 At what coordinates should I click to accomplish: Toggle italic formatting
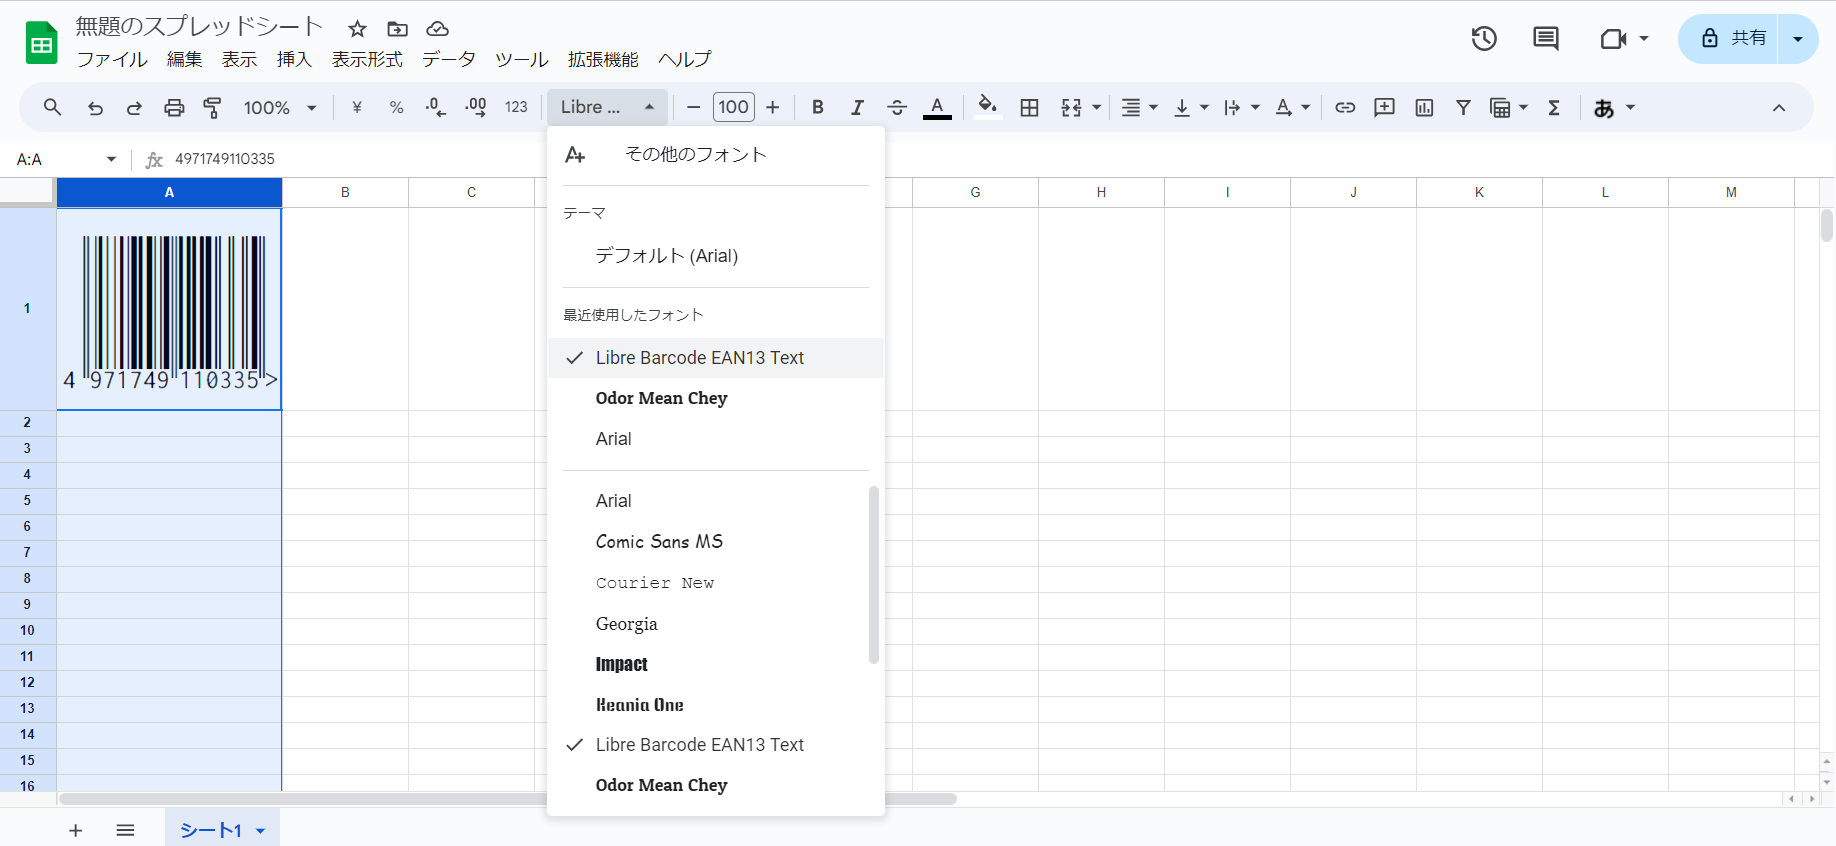click(857, 107)
